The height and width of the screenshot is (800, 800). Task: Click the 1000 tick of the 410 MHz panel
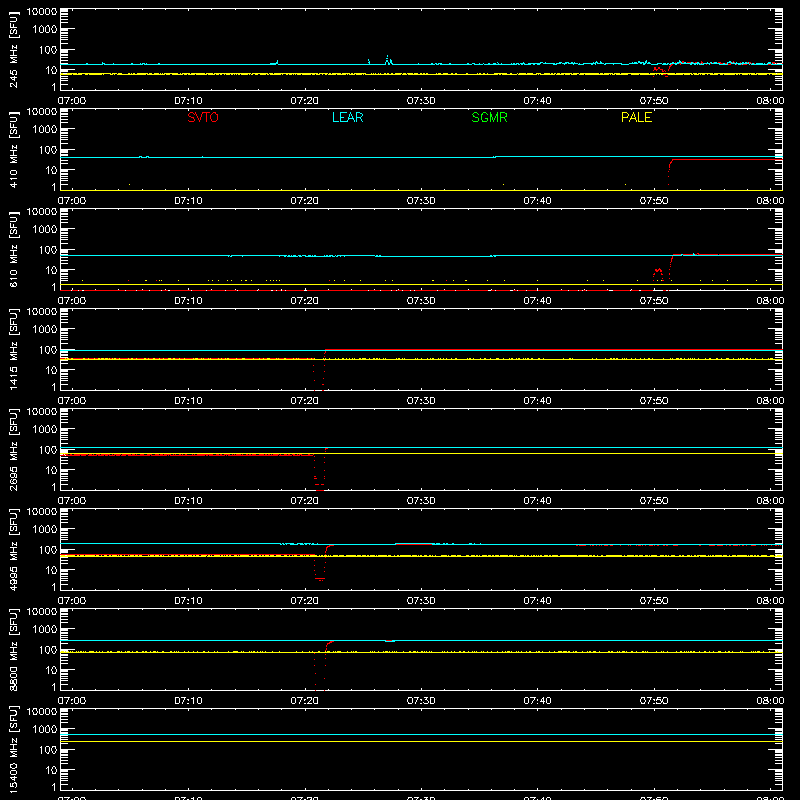click(x=45, y=130)
